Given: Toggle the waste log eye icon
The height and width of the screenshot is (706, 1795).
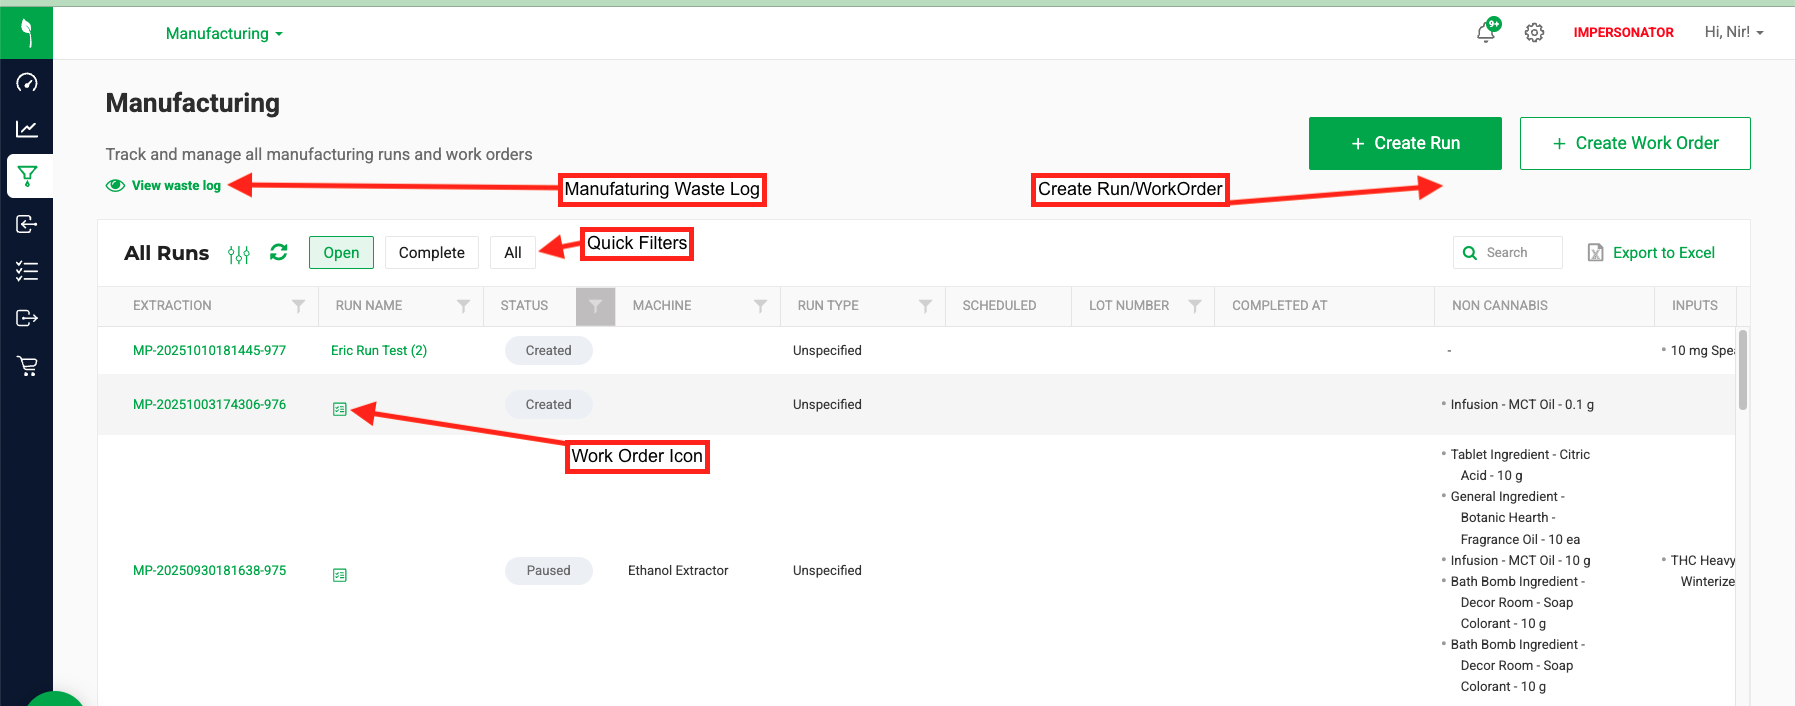Looking at the screenshot, I should coord(115,185).
